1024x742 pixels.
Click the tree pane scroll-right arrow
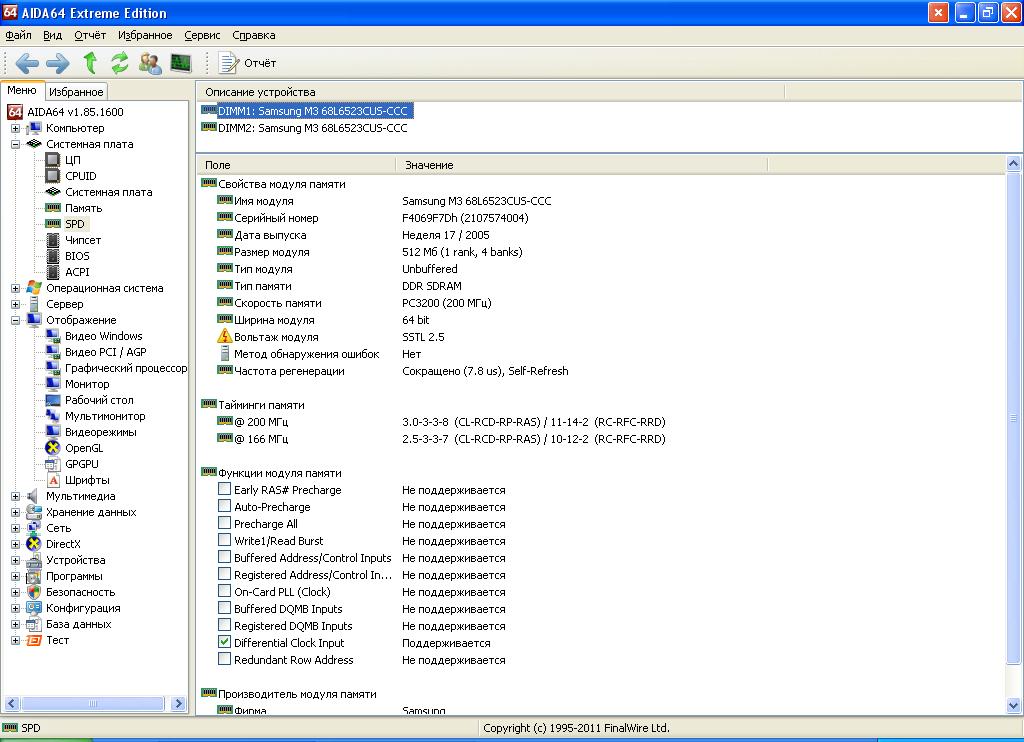pos(178,703)
